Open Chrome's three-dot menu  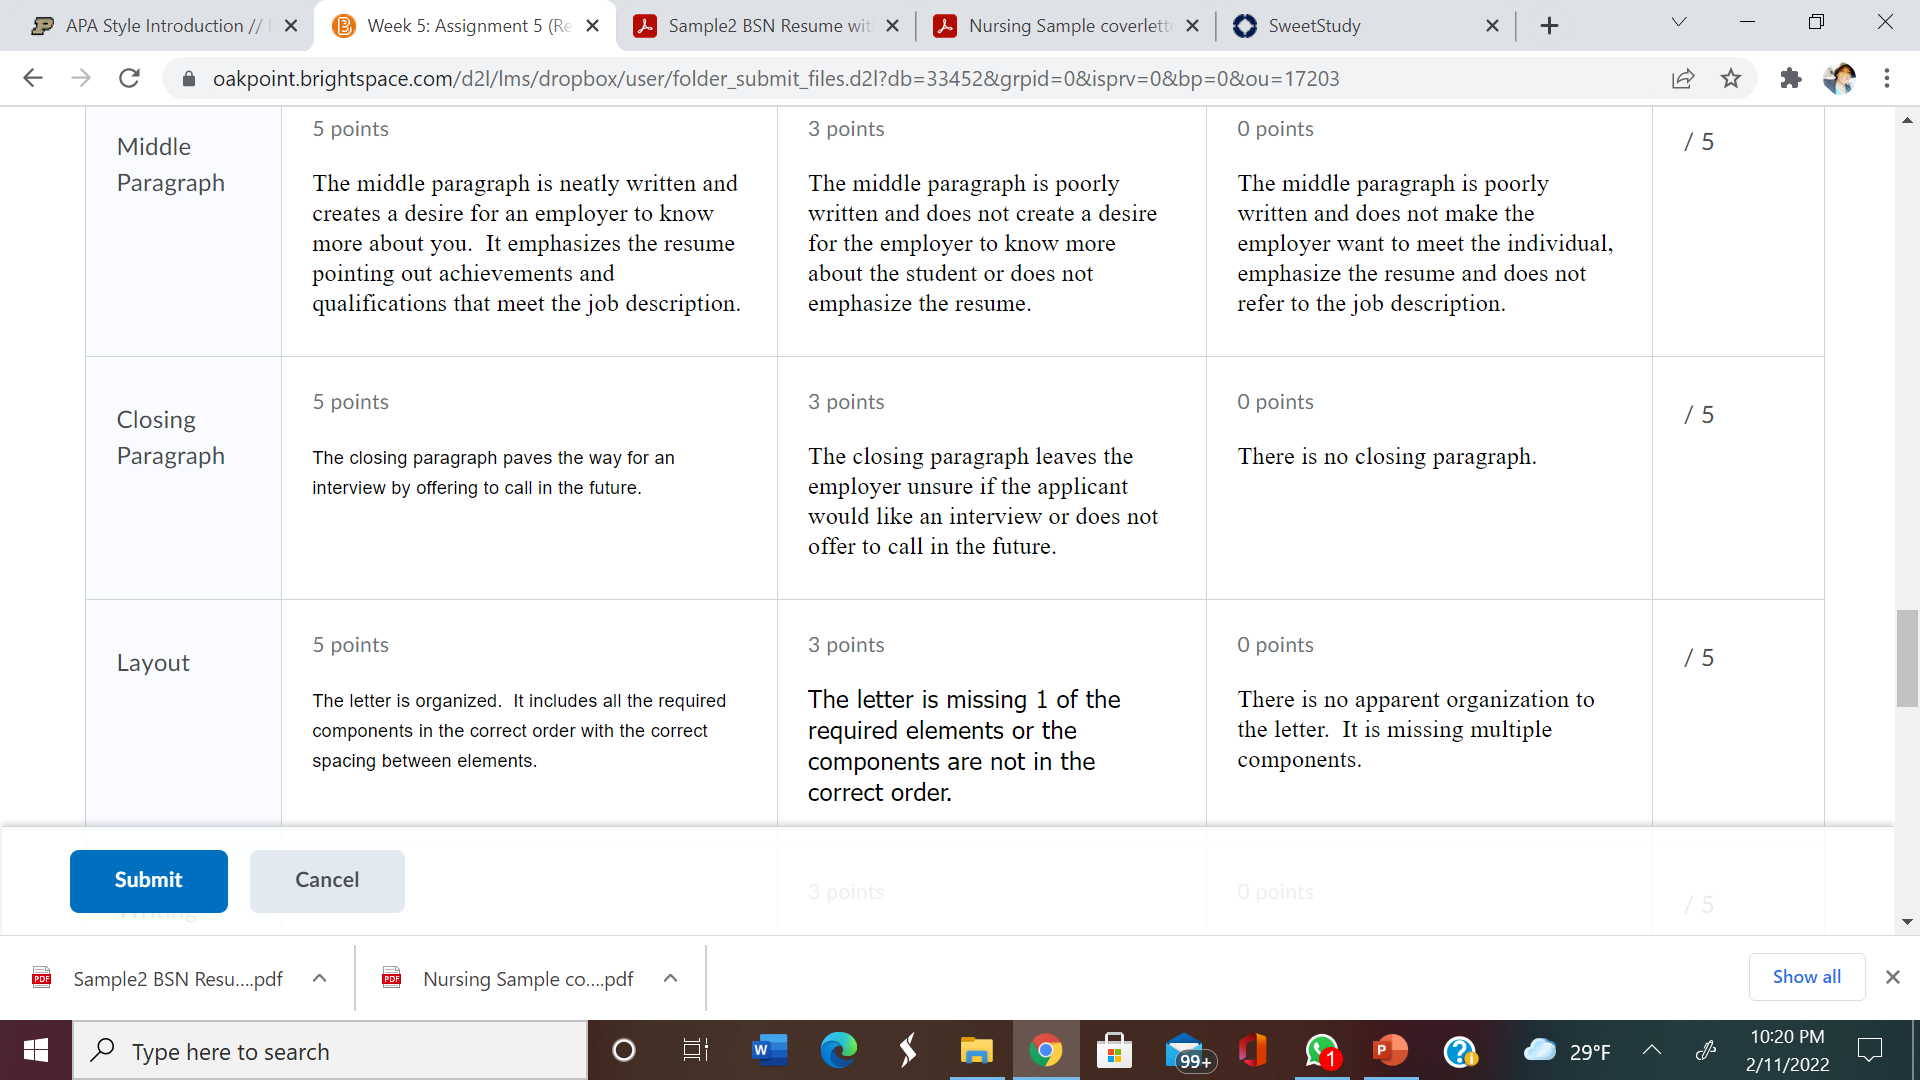[1887, 78]
